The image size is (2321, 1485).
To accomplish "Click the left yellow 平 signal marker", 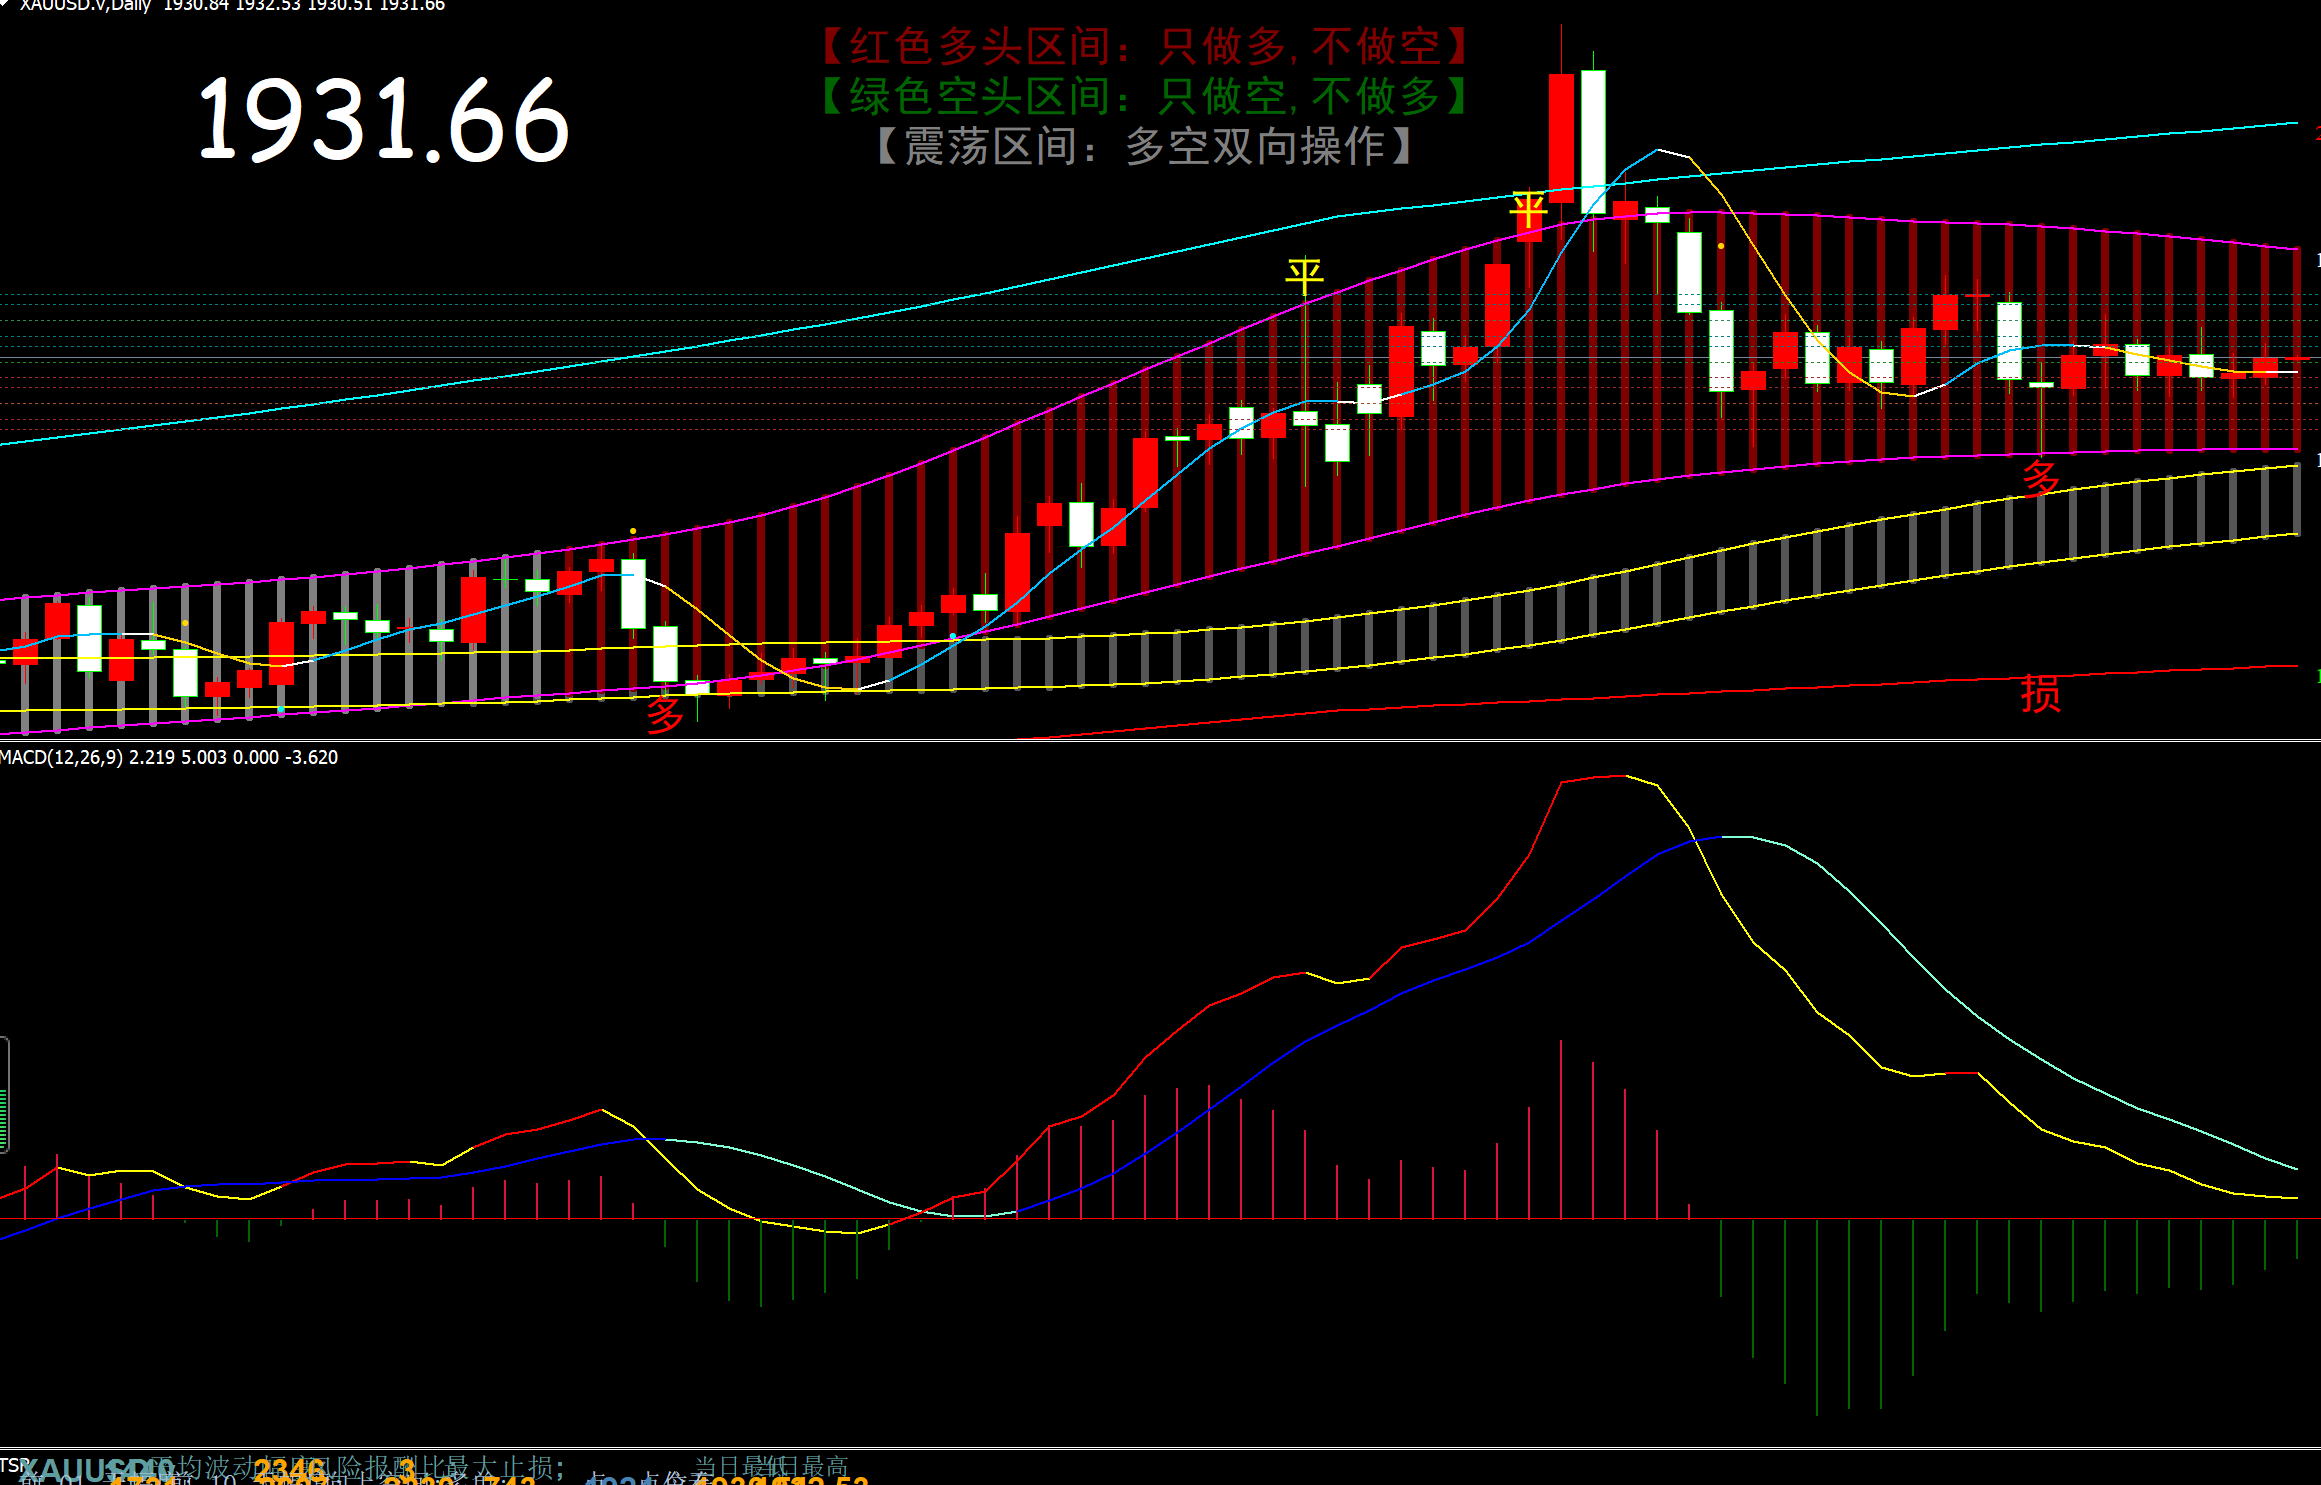I will [x=1304, y=275].
